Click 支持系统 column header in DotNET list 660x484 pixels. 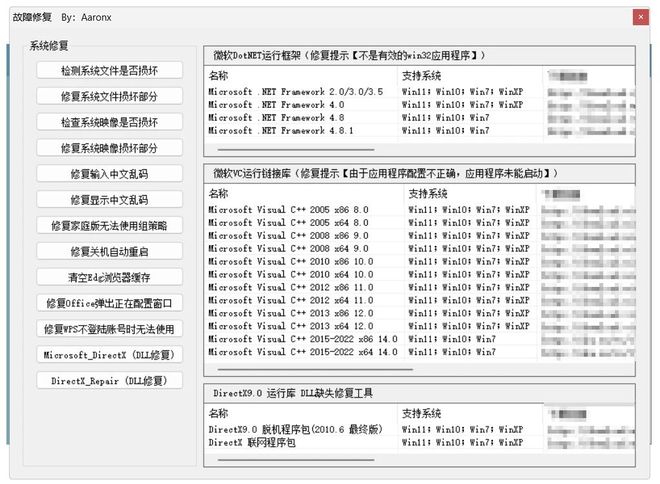pyautogui.click(x=470, y=76)
